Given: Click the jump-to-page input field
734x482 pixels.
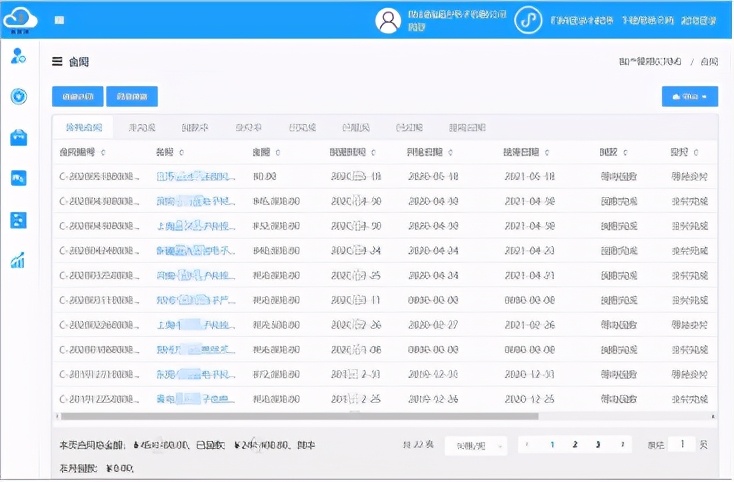Looking at the screenshot, I should click(682, 444).
